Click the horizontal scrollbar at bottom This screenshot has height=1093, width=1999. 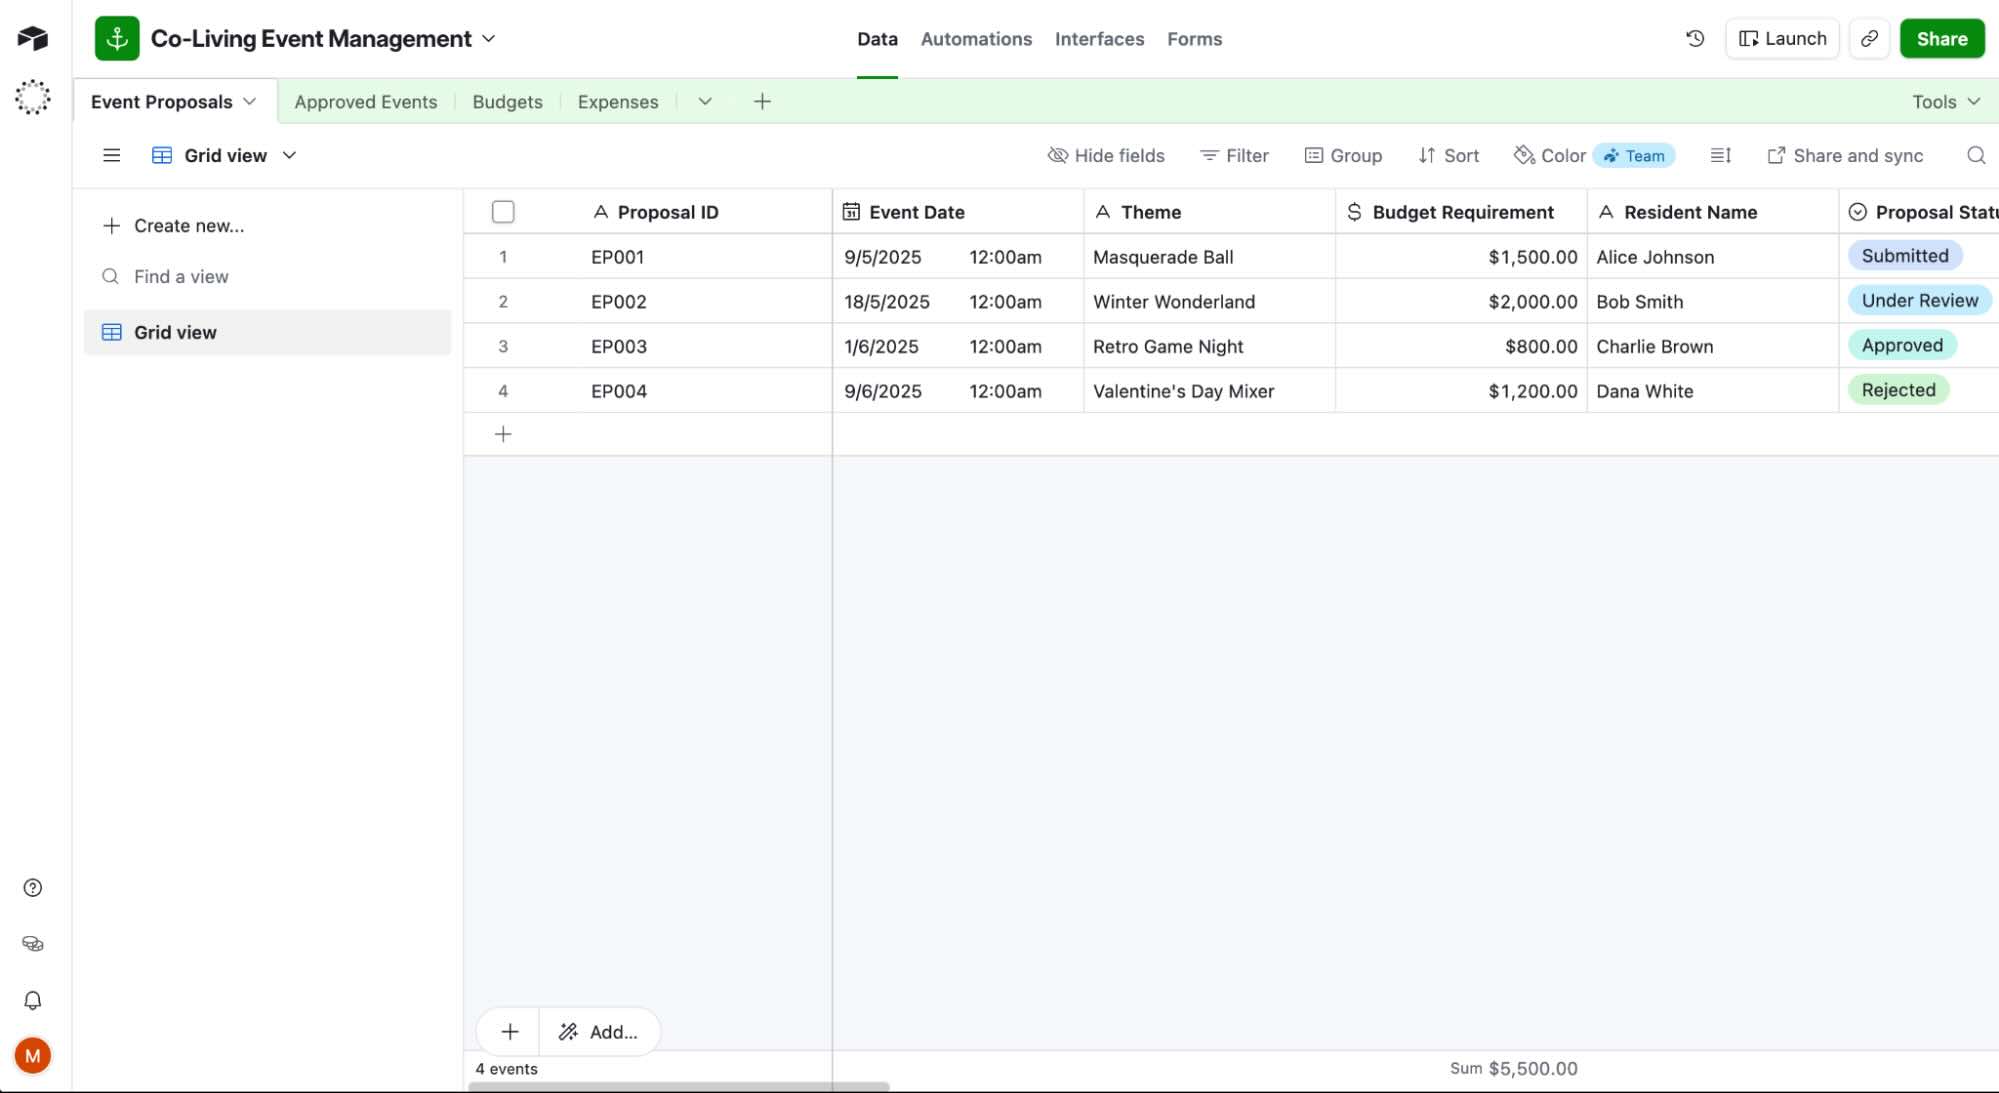tap(678, 1087)
